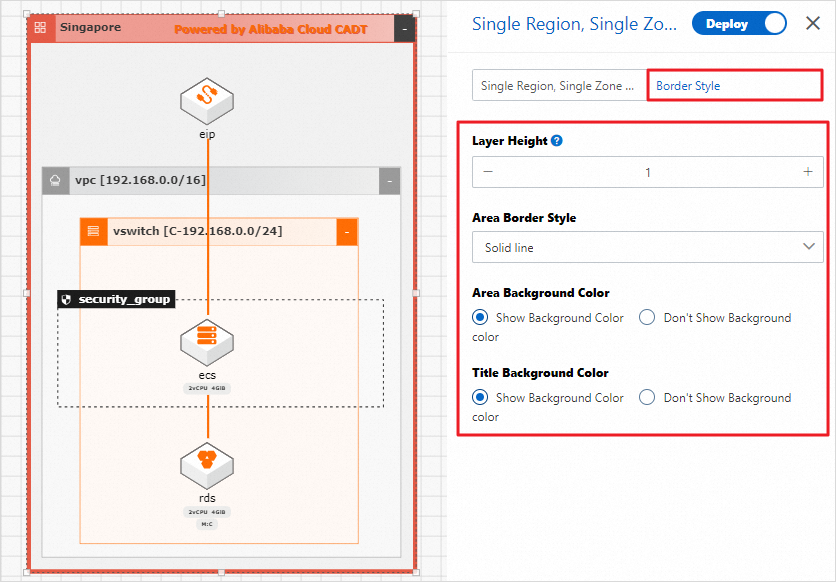
Task: Click the Singapore region title
Action: 90,27
